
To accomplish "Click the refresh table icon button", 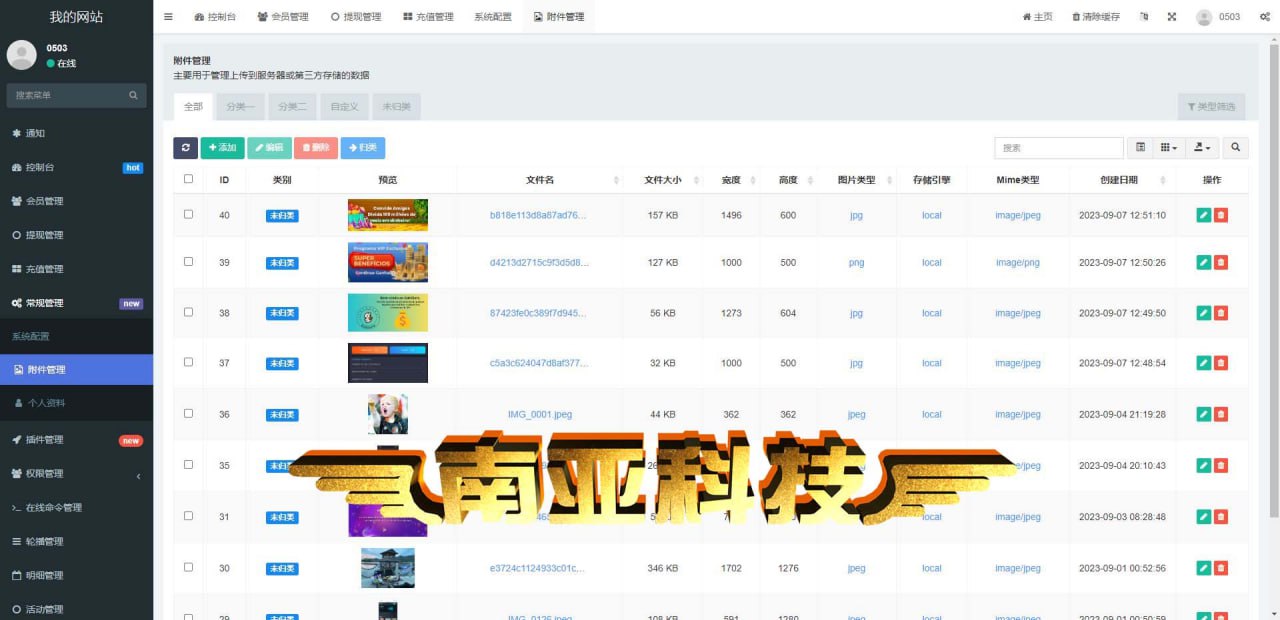I will pos(185,148).
